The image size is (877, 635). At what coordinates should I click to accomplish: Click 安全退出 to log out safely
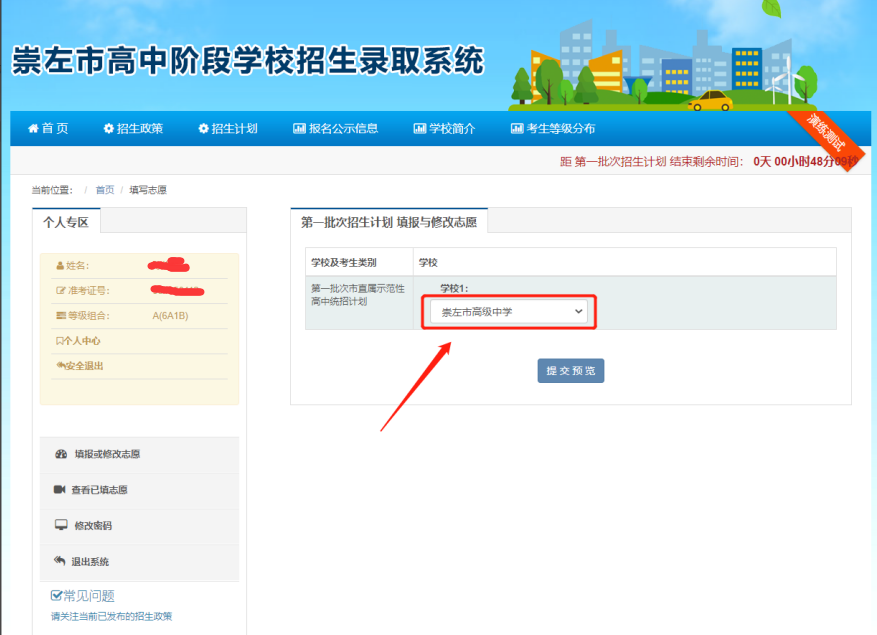click(82, 366)
